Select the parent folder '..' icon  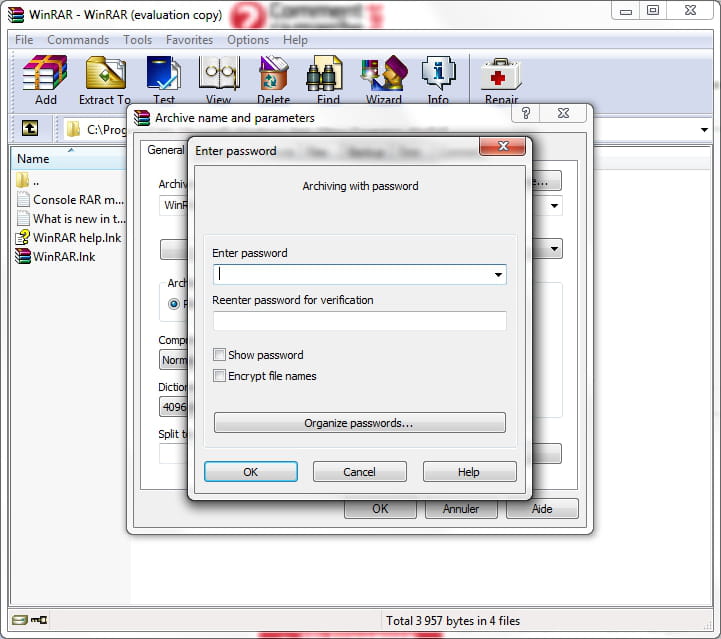[x=23, y=180]
